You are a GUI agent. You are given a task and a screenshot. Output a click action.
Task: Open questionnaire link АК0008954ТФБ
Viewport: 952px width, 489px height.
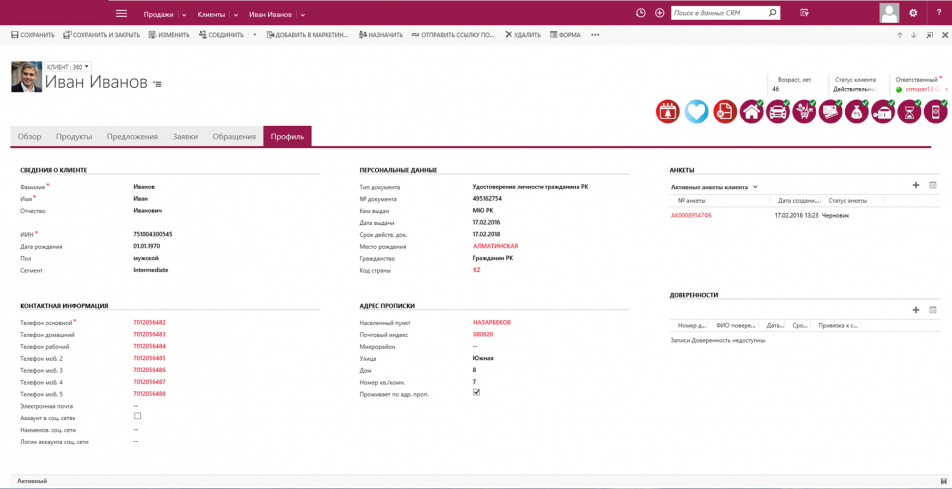tap(691, 215)
